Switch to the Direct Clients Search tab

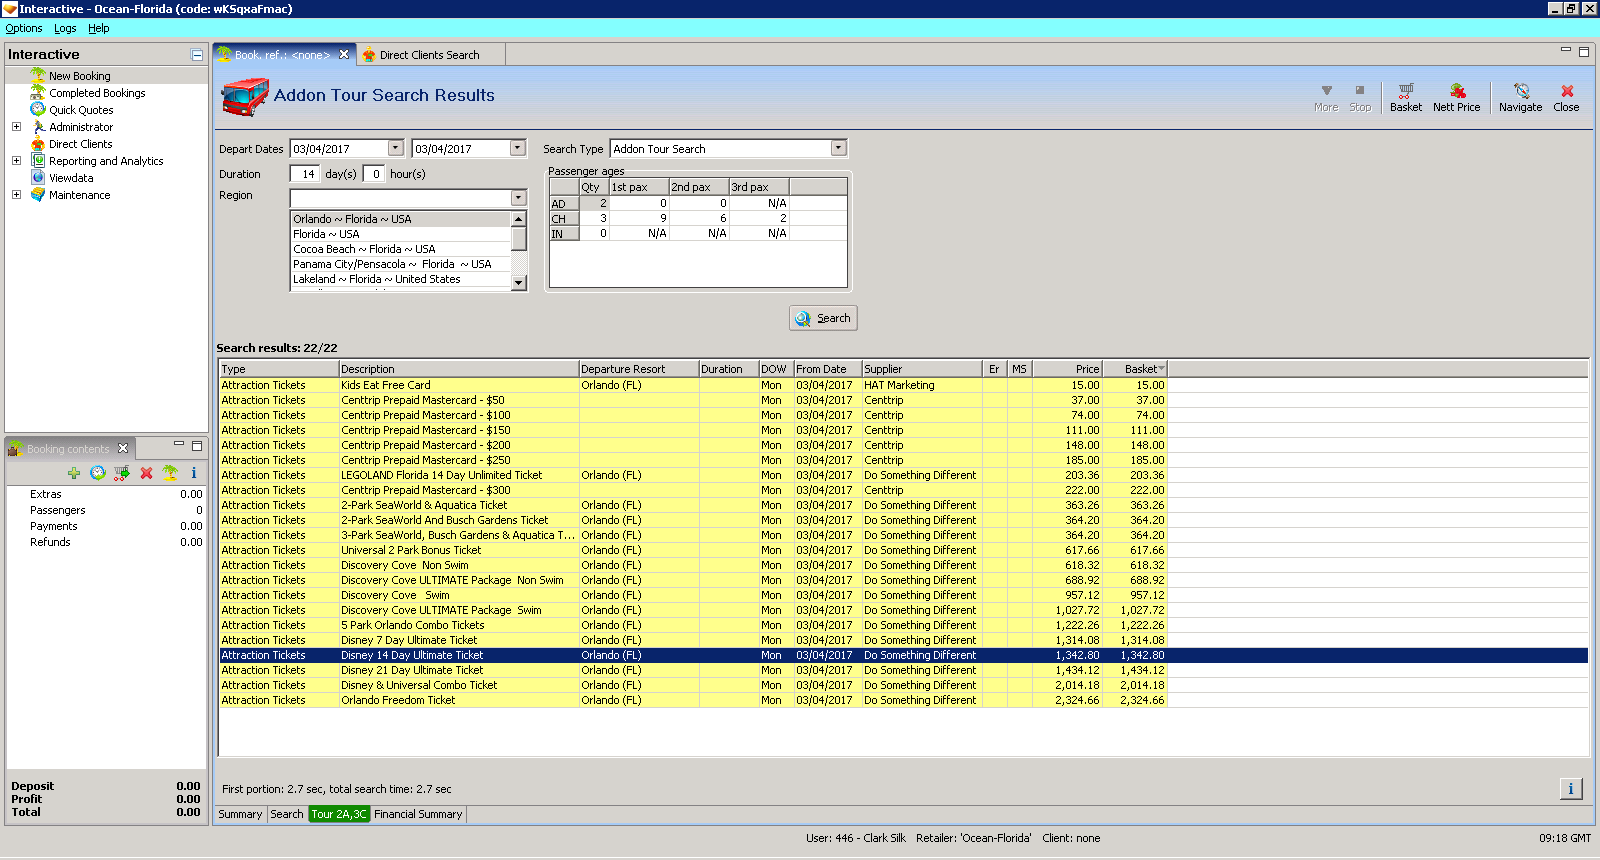pyautogui.click(x=429, y=55)
